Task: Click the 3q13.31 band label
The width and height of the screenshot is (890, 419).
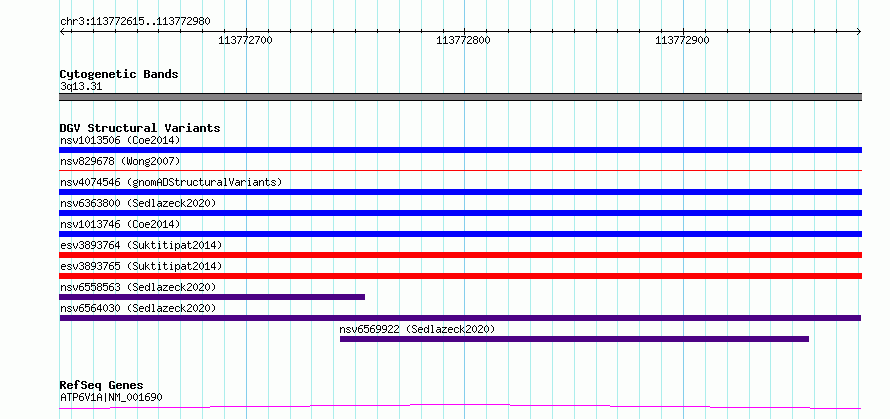Action: click(x=81, y=87)
